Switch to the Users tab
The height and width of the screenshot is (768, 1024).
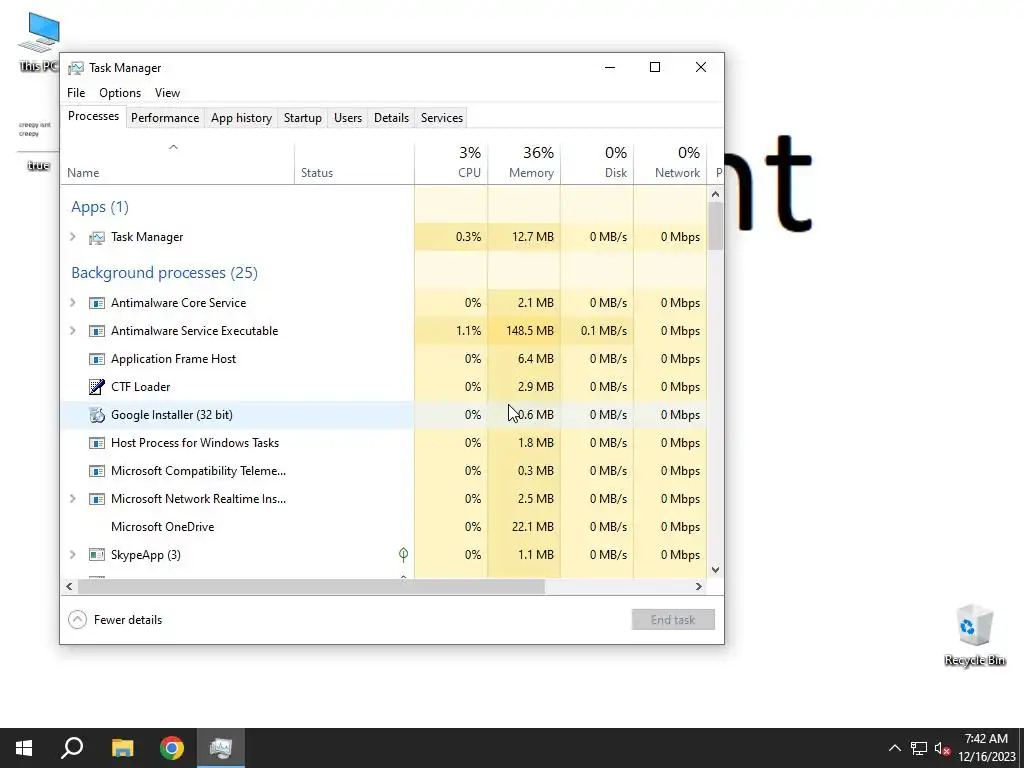point(347,118)
